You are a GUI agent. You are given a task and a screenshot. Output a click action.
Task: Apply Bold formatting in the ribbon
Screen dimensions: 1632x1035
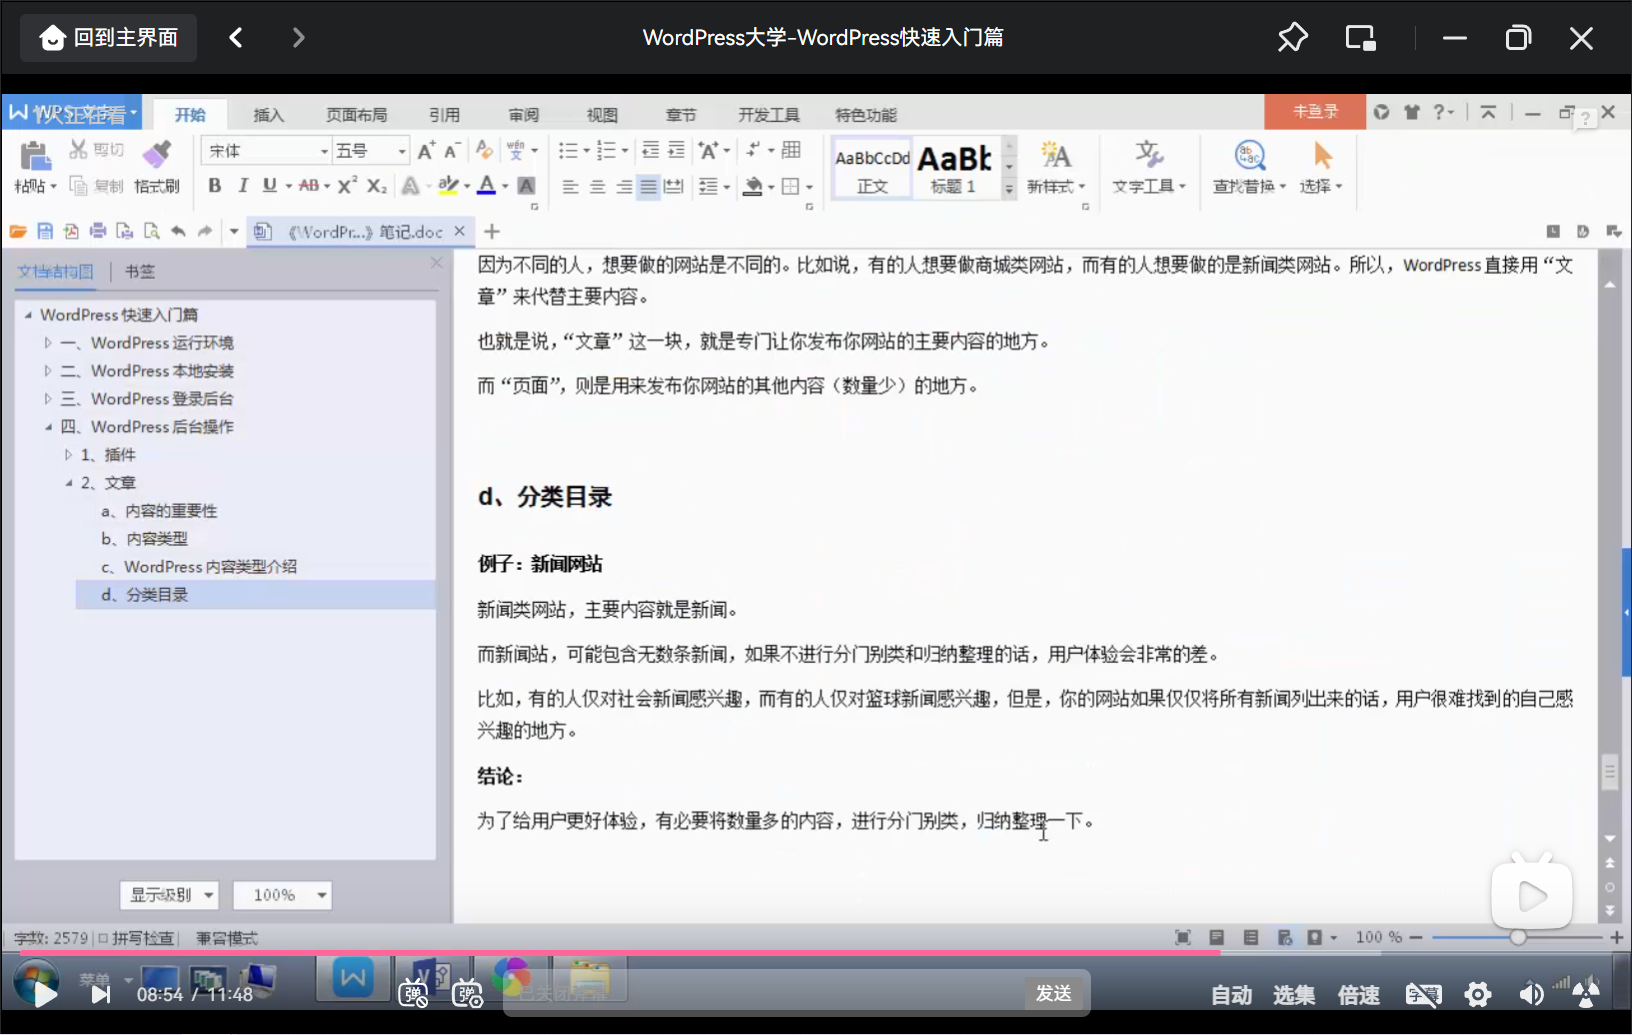click(214, 186)
